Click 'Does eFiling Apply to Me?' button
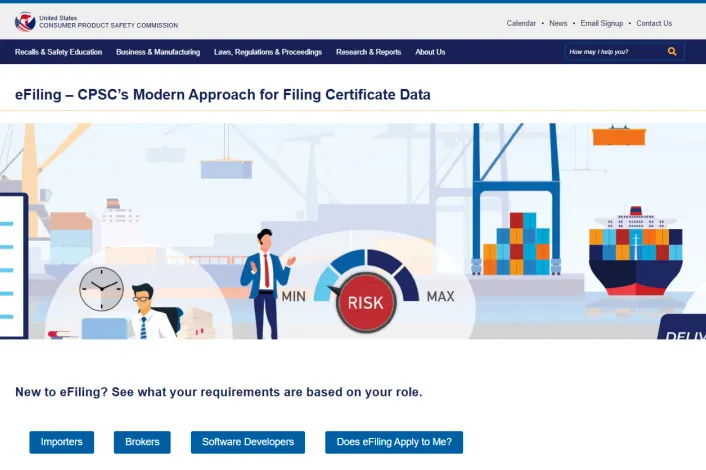Image resolution: width=706 pixels, height=470 pixels. [394, 442]
